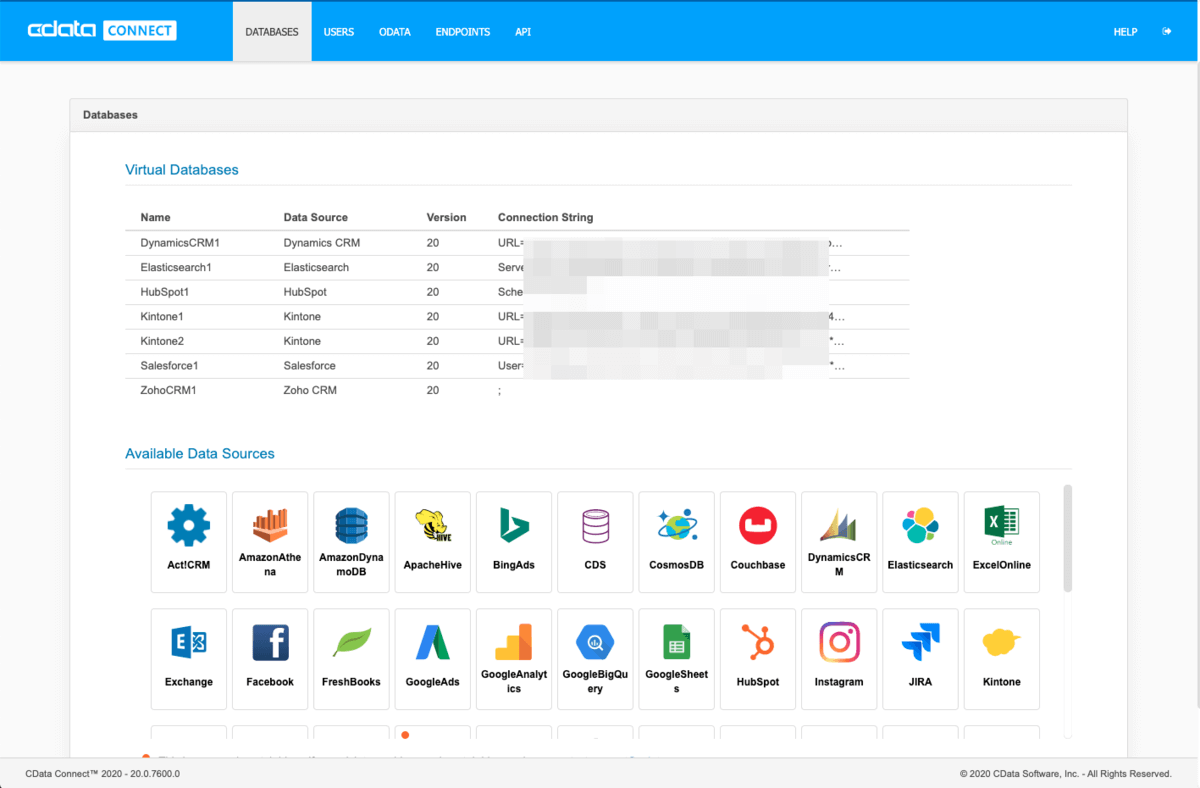Viewport: 1200px width, 788px height.
Task: Switch to the API tab
Action: click(523, 32)
